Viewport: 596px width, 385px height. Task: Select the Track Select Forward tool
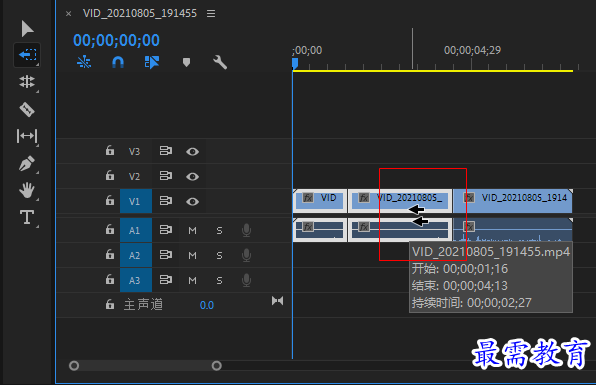pyautogui.click(x=27, y=55)
